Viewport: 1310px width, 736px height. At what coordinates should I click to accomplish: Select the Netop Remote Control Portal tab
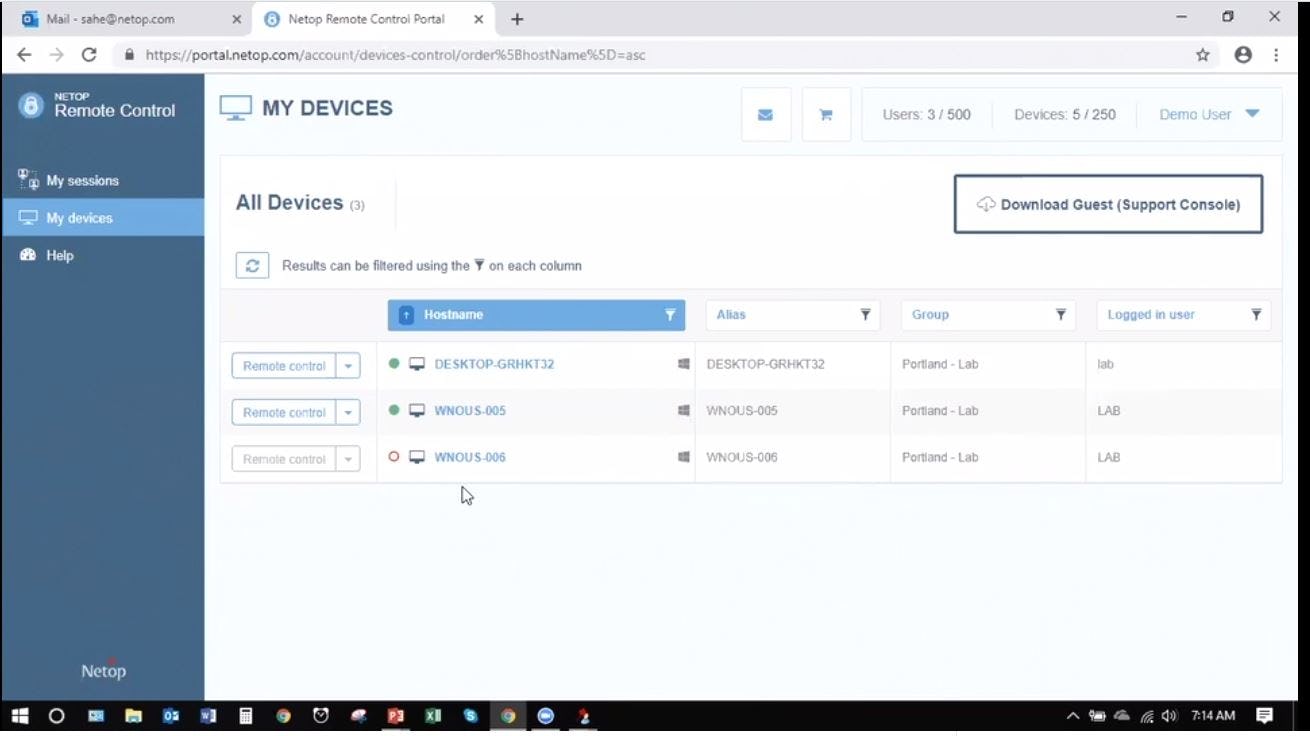point(373,19)
